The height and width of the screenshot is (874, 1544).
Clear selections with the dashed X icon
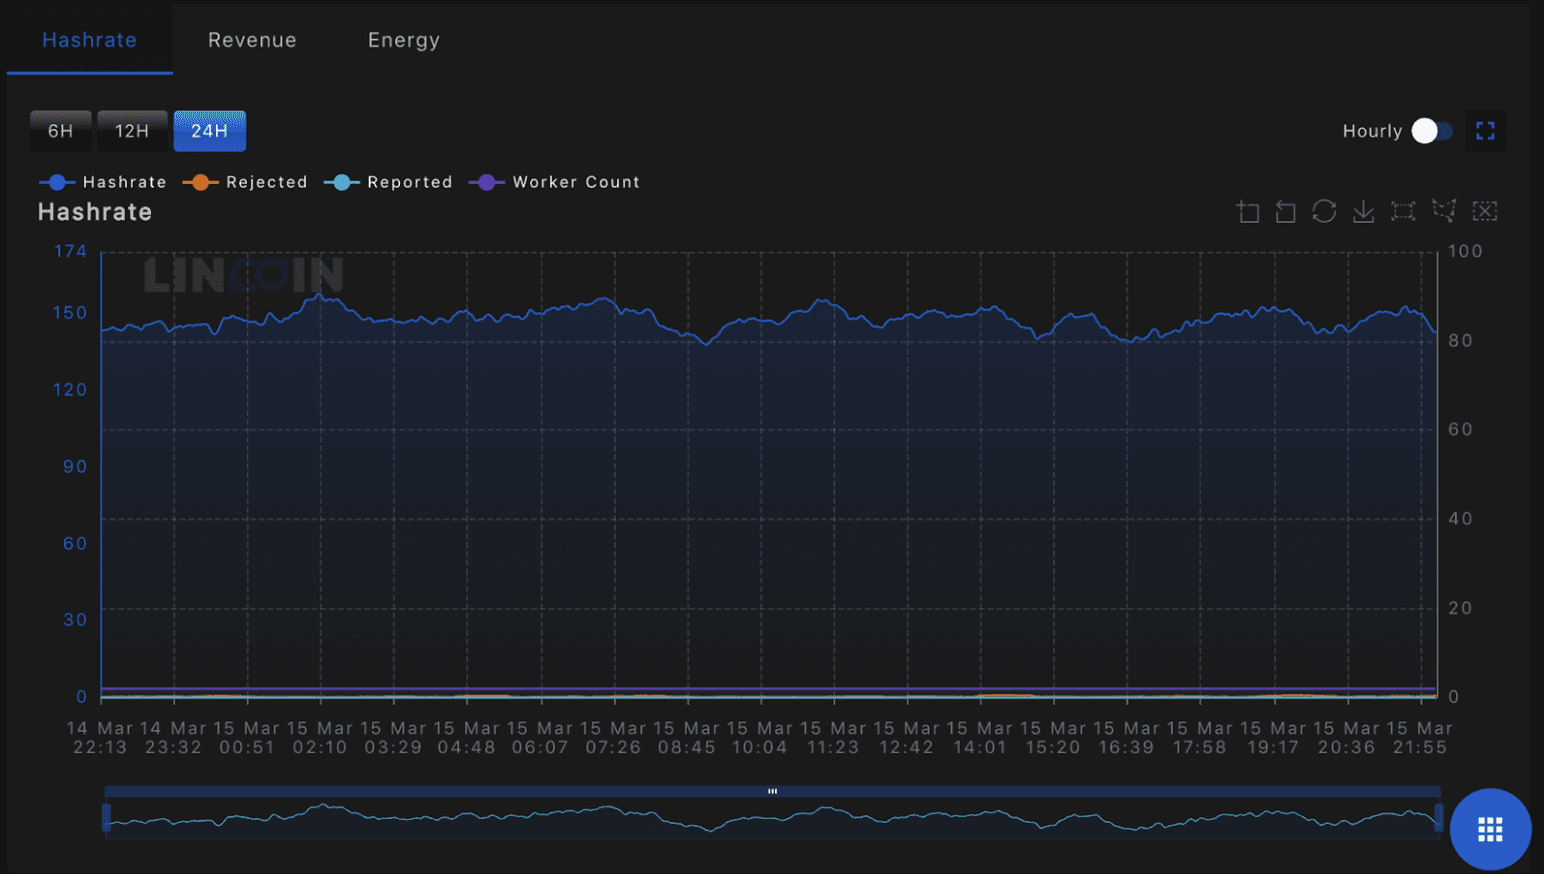[x=1485, y=211]
